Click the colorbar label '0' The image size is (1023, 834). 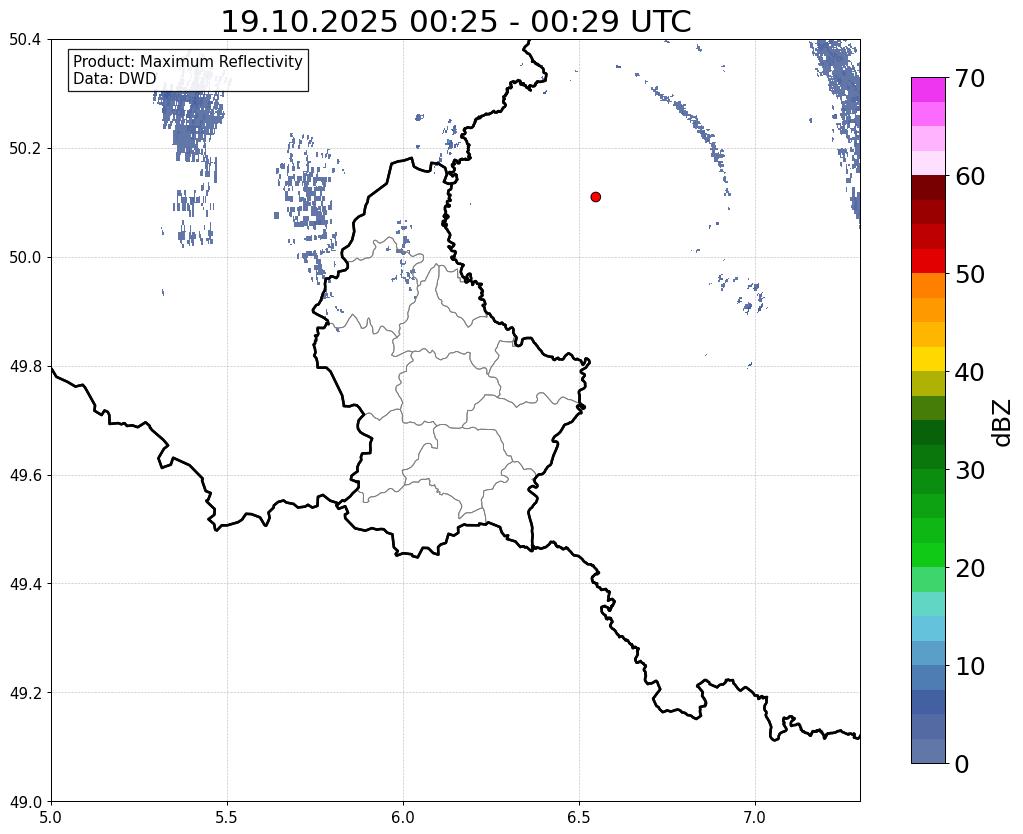[962, 764]
